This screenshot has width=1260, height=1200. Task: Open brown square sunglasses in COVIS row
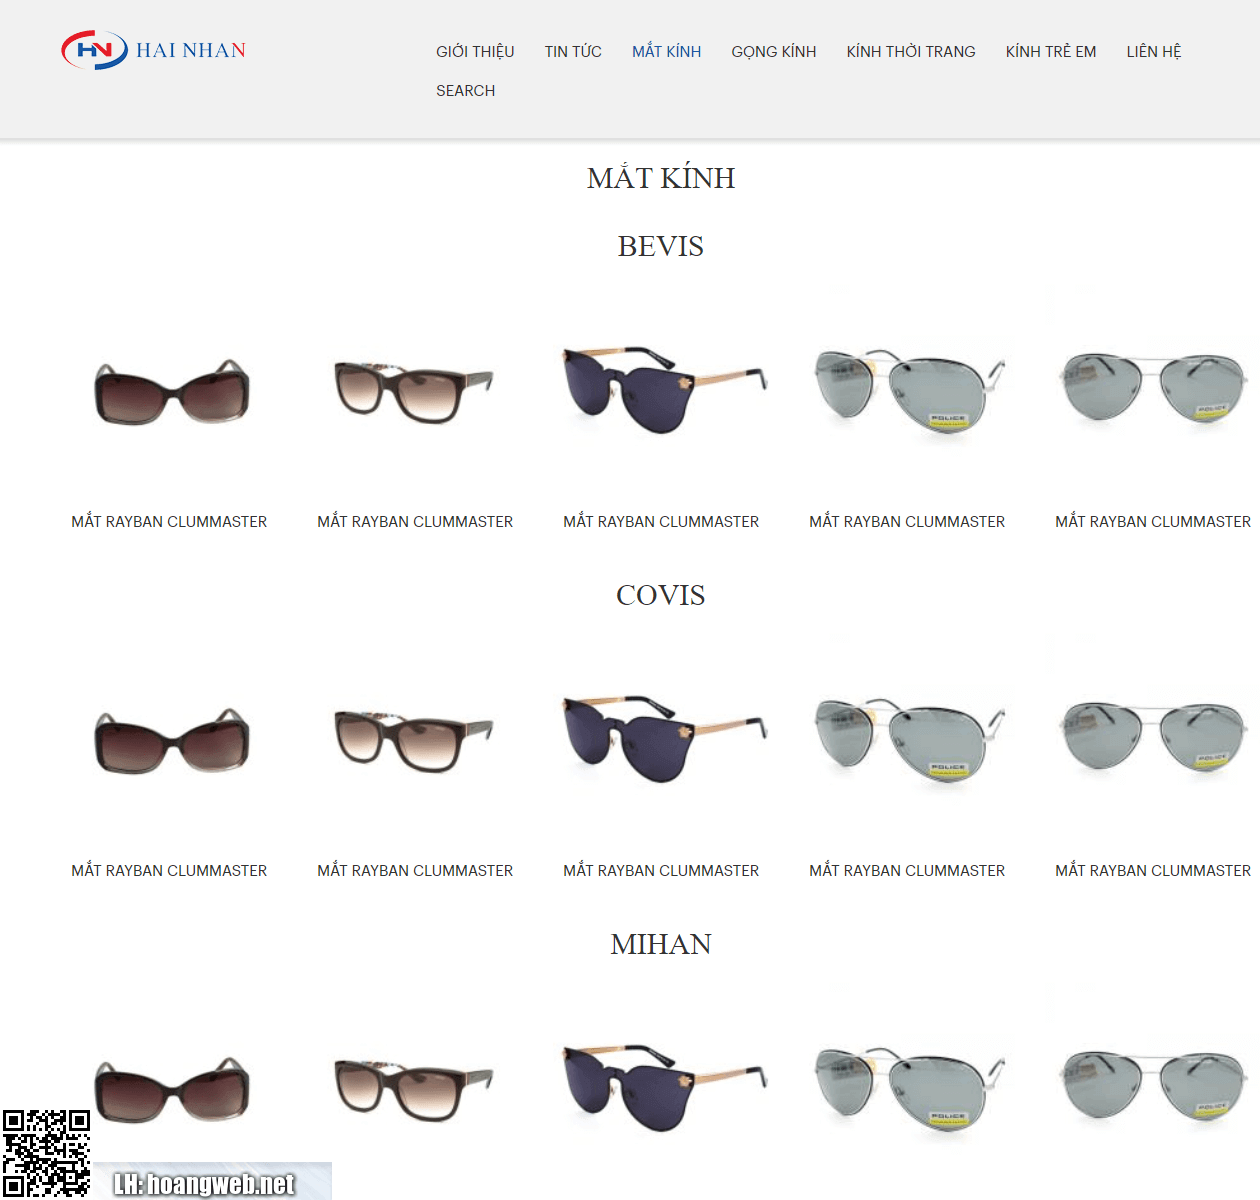(414, 741)
